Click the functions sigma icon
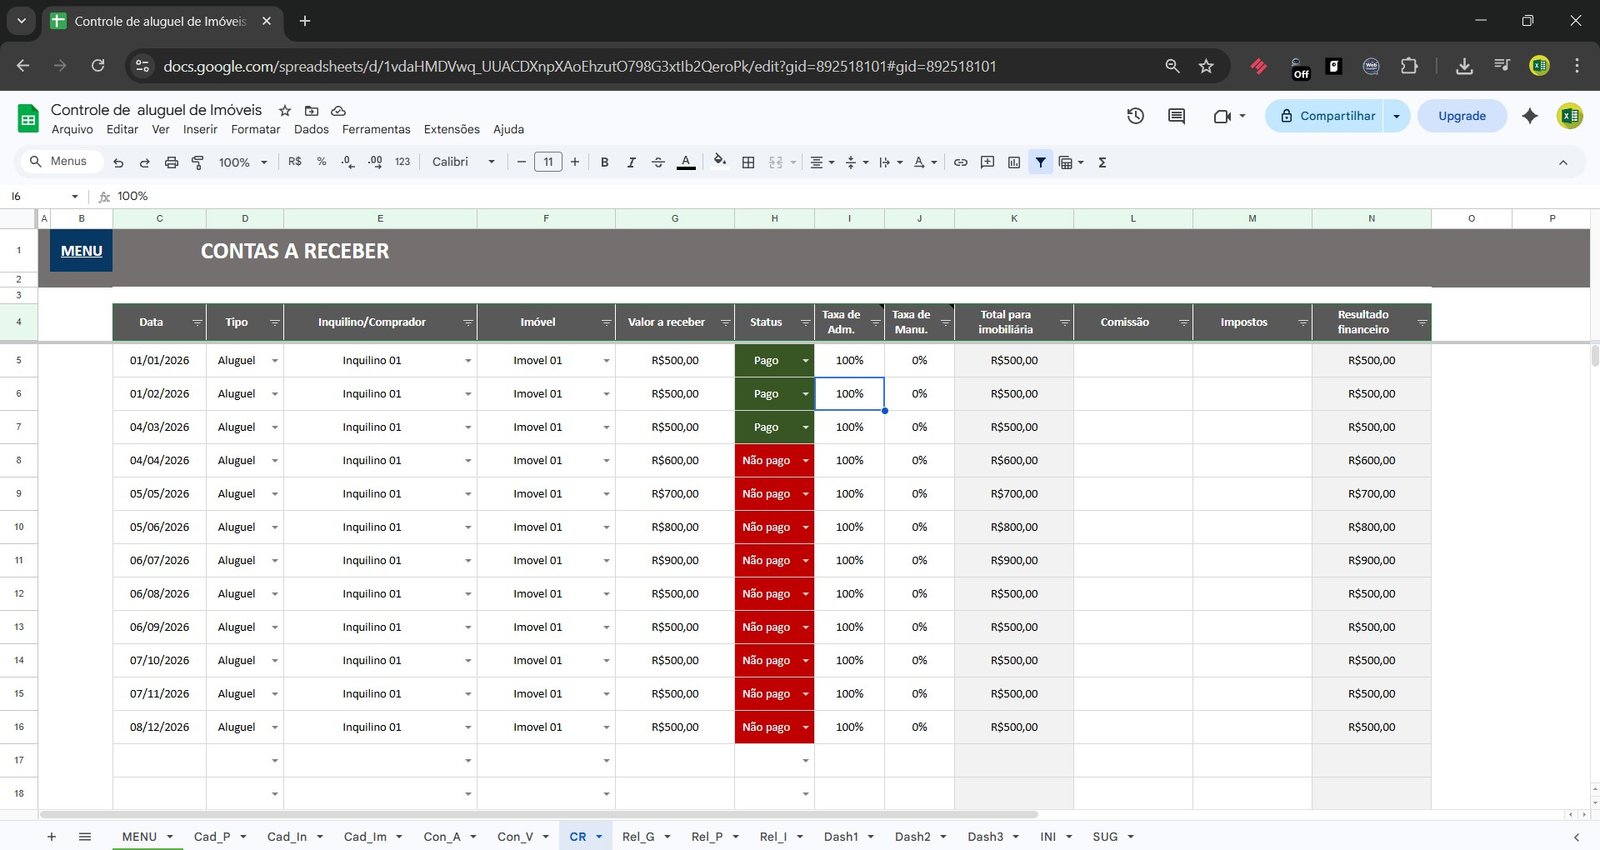This screenshot has width=1600, height=850. [x=1102, y=162]
